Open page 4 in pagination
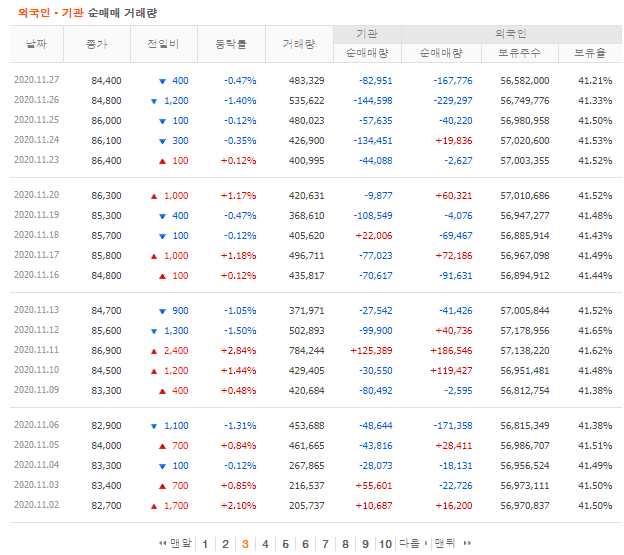Viewport: 624px width, 555px height. pyautogui.click(x=265, y=544)
